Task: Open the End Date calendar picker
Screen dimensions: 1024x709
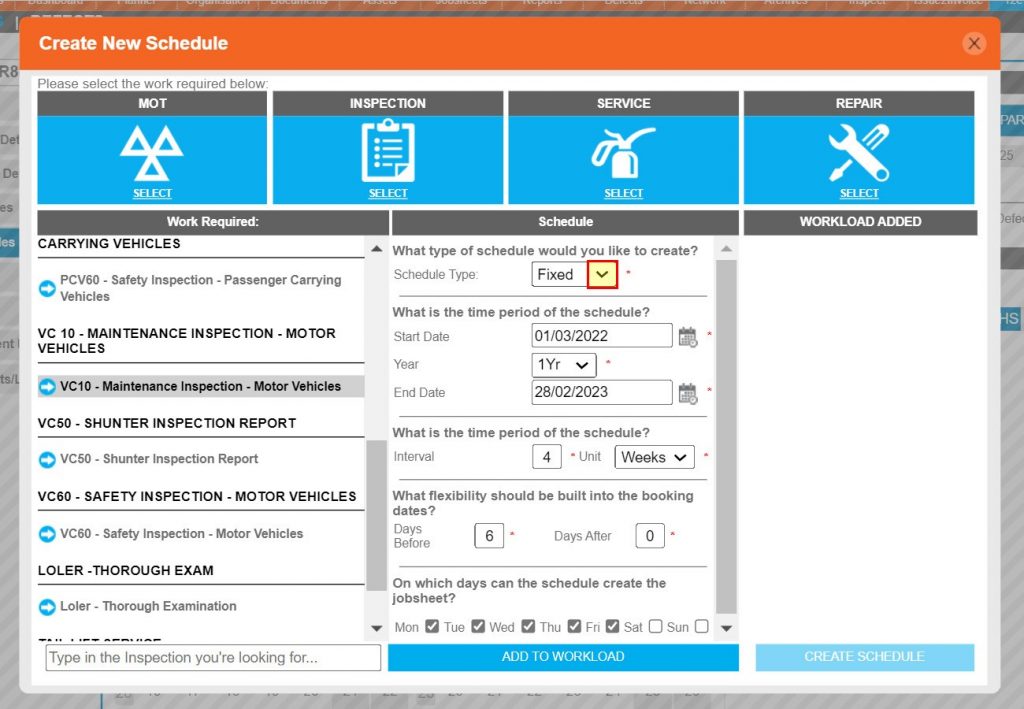Action: click(x=687, y=393)
